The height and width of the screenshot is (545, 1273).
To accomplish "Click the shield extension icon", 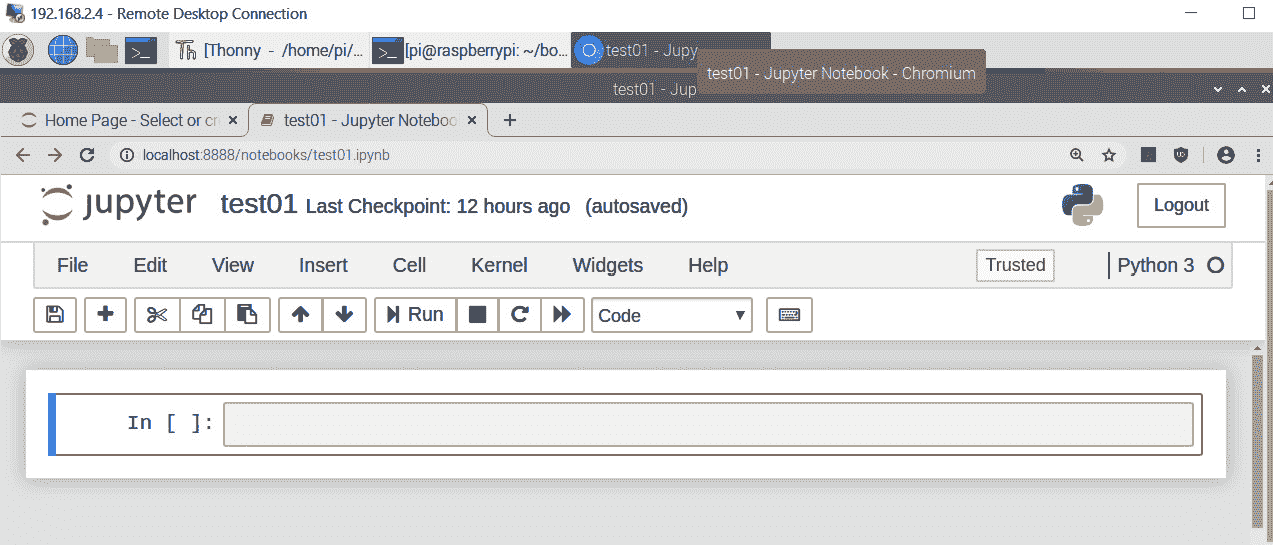I will point(1181,155).
